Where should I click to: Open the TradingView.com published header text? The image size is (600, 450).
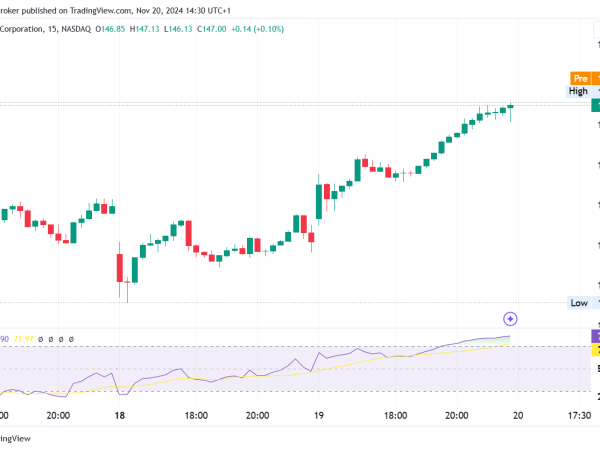(x=115, y=11)
